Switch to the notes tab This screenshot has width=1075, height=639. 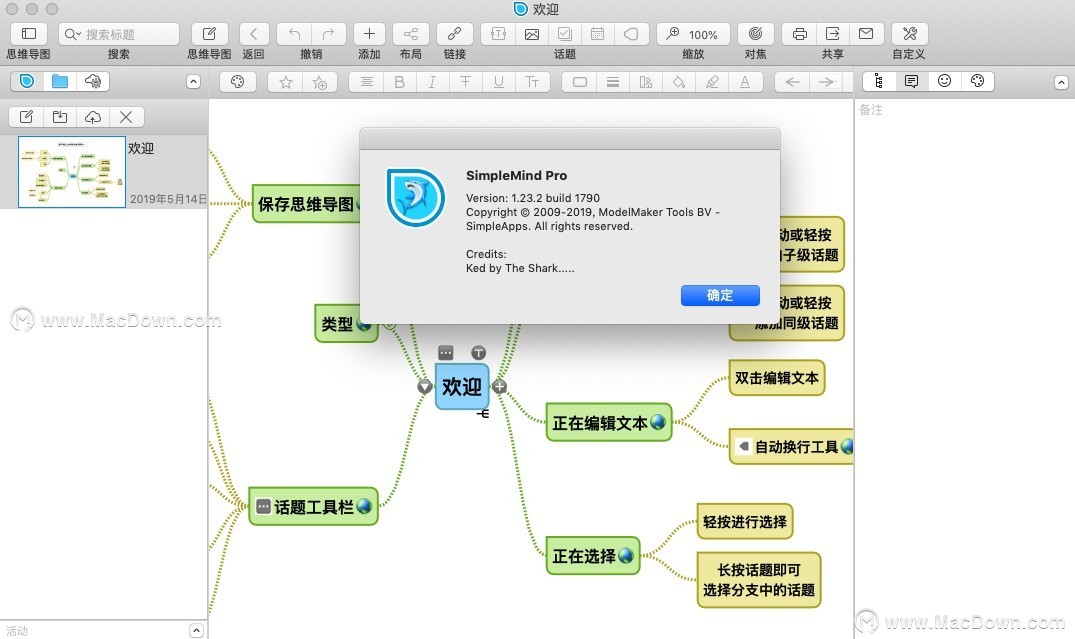click(911, 82)
